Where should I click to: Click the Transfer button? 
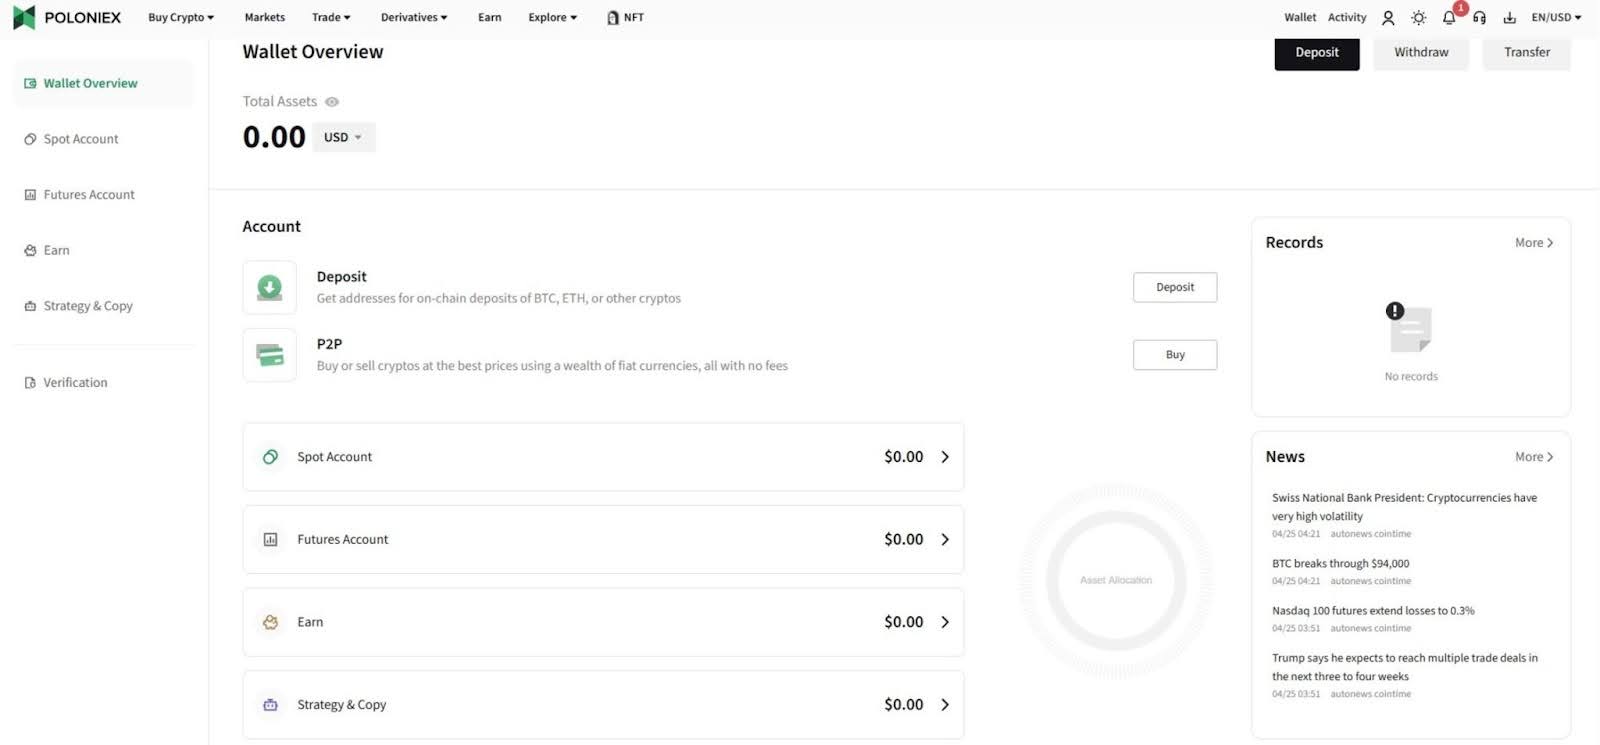click(1527, 53)
